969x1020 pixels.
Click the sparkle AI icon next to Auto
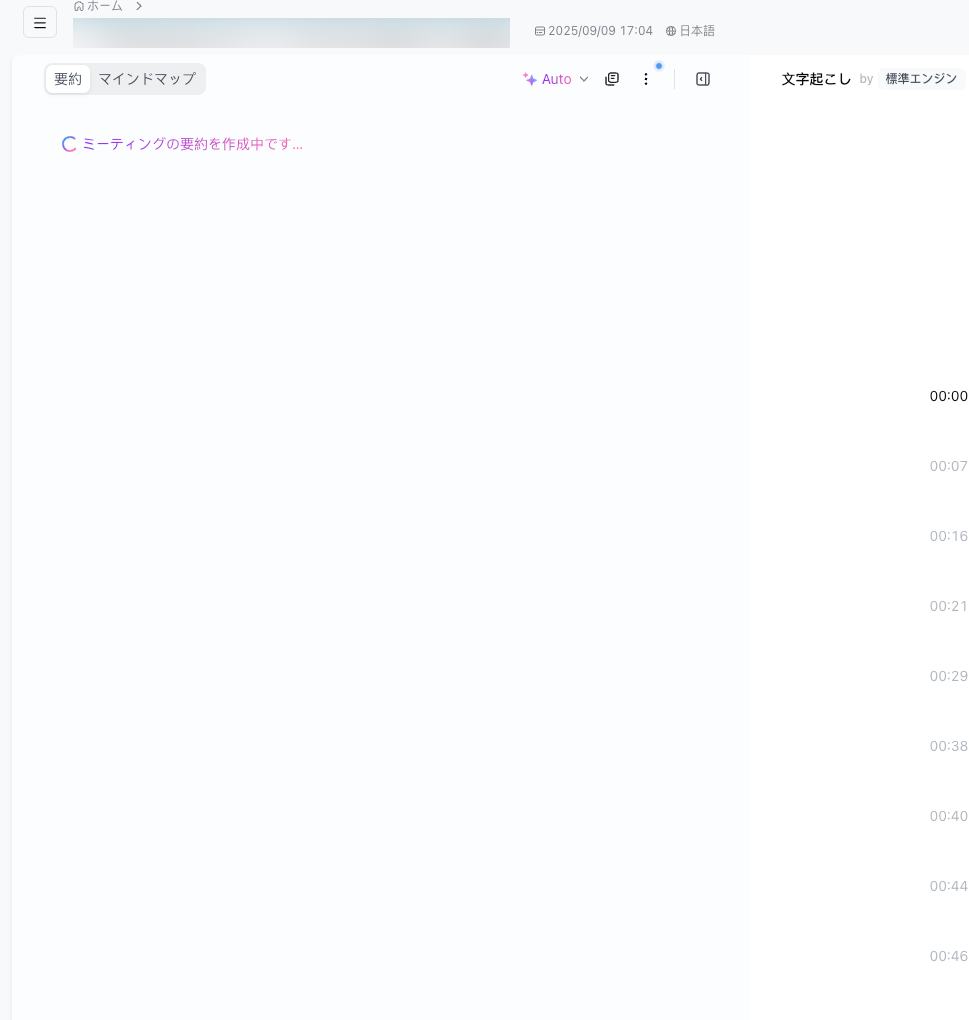pos(529,79)
